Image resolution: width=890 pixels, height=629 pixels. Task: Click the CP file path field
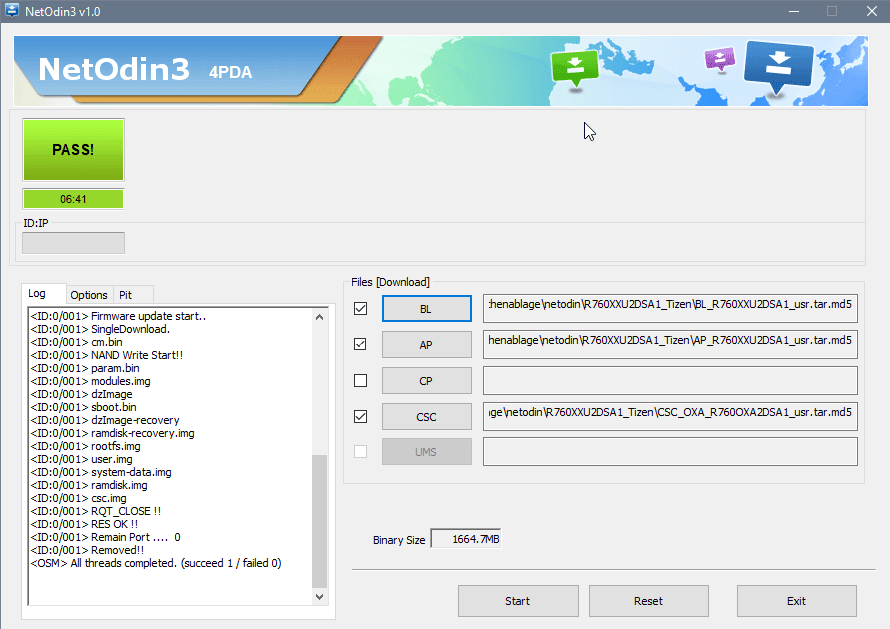[x=670, y=381]
